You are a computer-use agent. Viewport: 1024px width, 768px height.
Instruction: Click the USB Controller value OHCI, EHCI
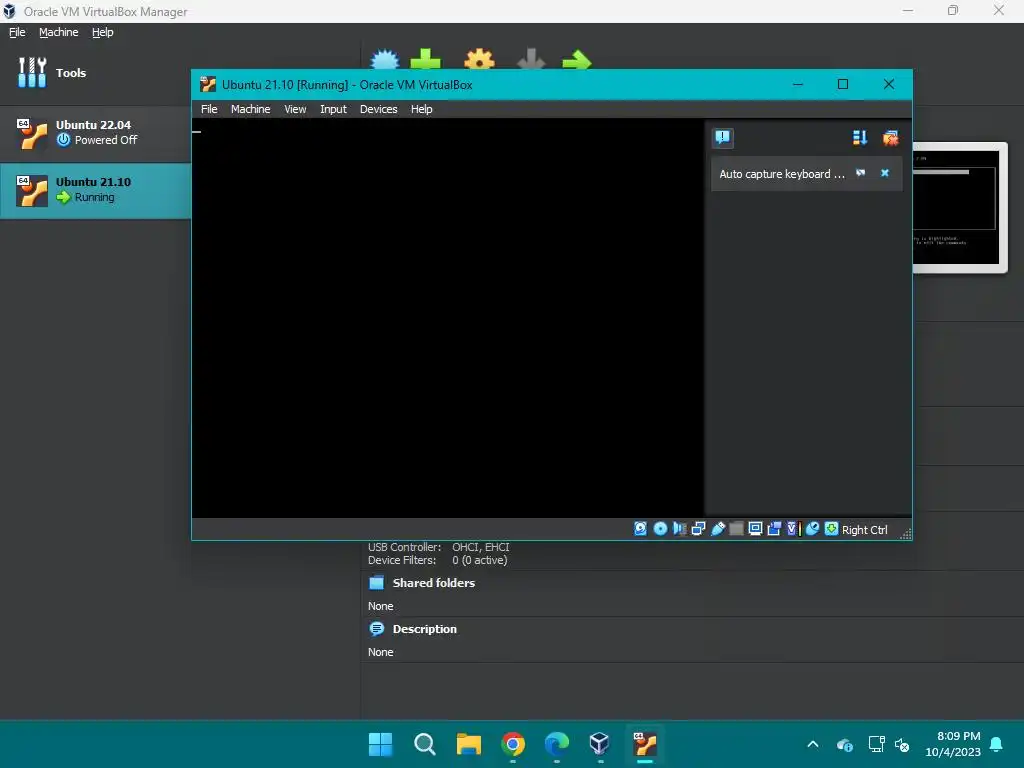[x=481, y=547]
